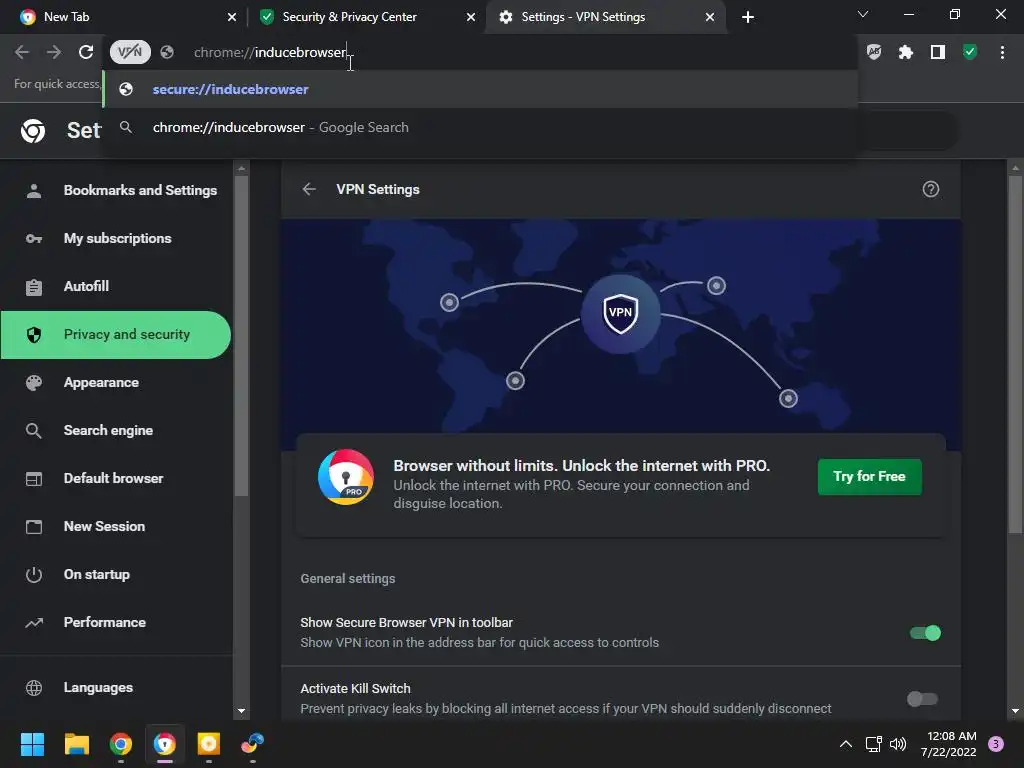Select chrome://inducebrowser Google Search suggestion

pos(480,127)
